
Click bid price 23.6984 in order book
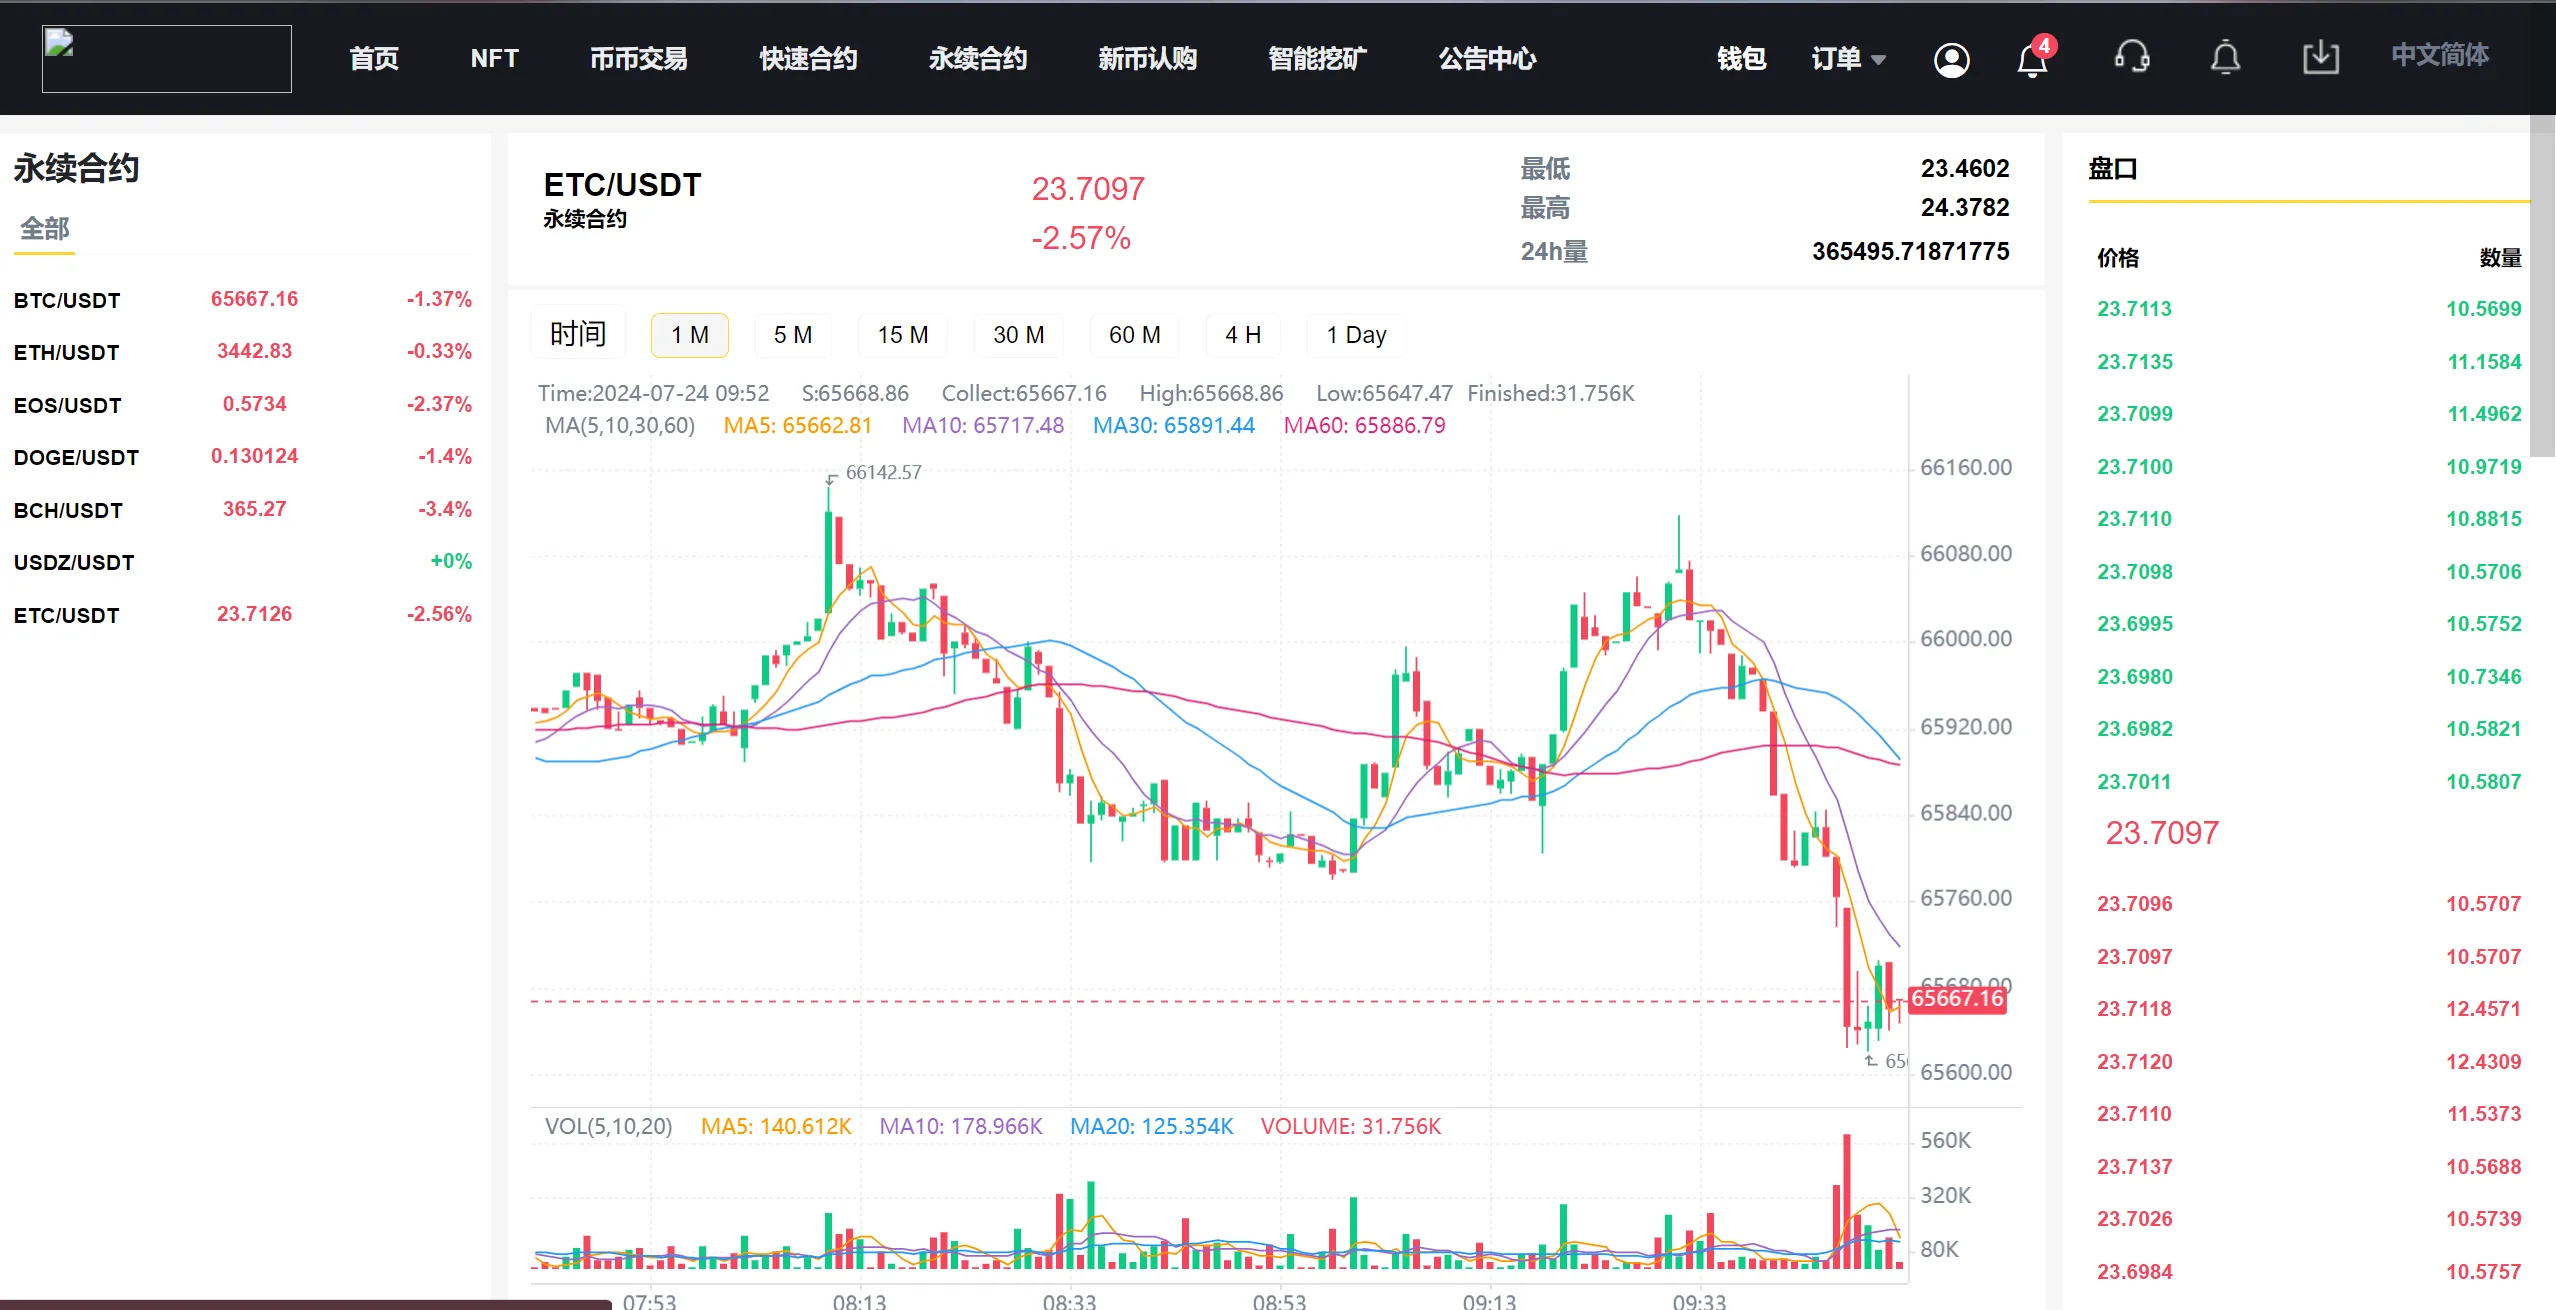click(2134, 1272)
